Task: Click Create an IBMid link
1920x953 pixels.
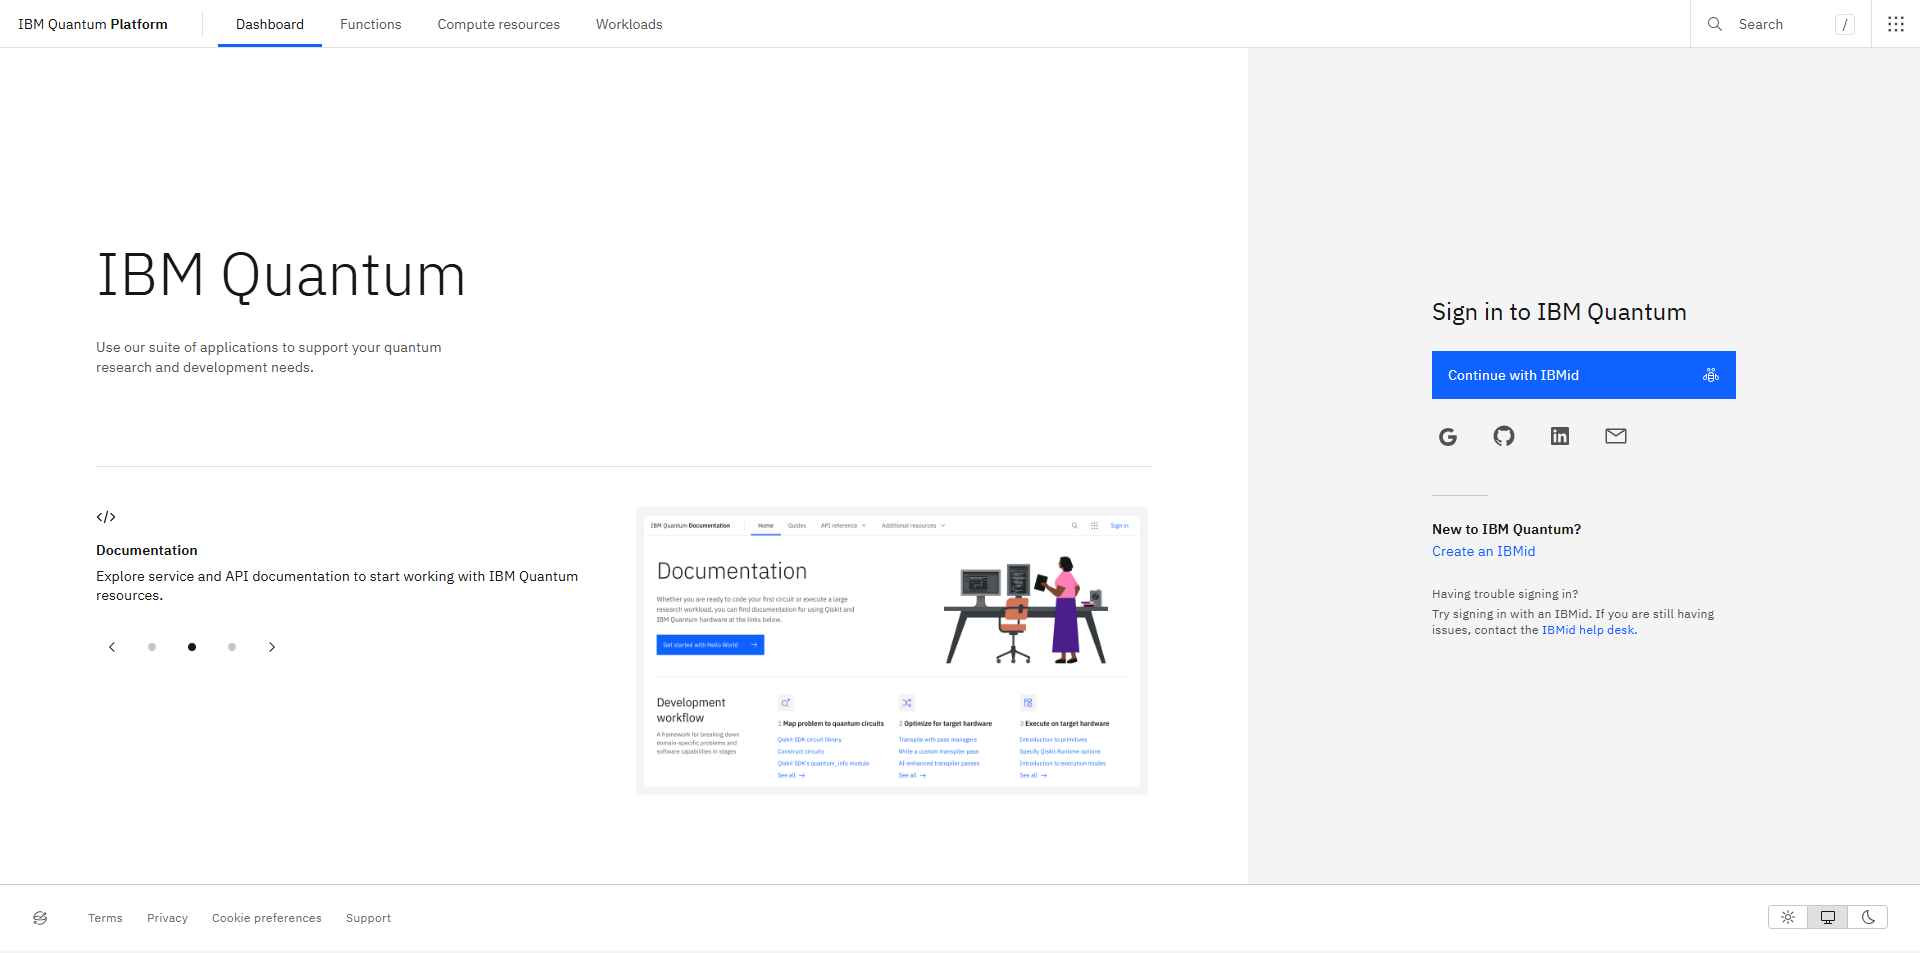Action: pyautogui.click(x=1484, y=551)
